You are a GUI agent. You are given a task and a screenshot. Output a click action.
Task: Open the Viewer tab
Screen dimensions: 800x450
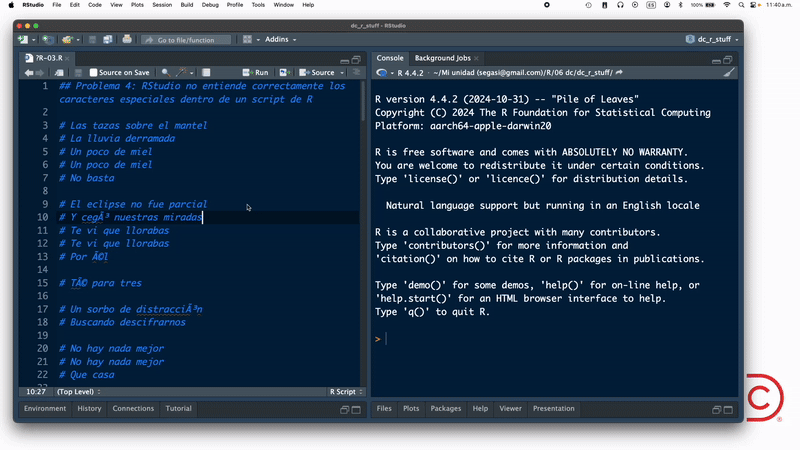(510, 409)
